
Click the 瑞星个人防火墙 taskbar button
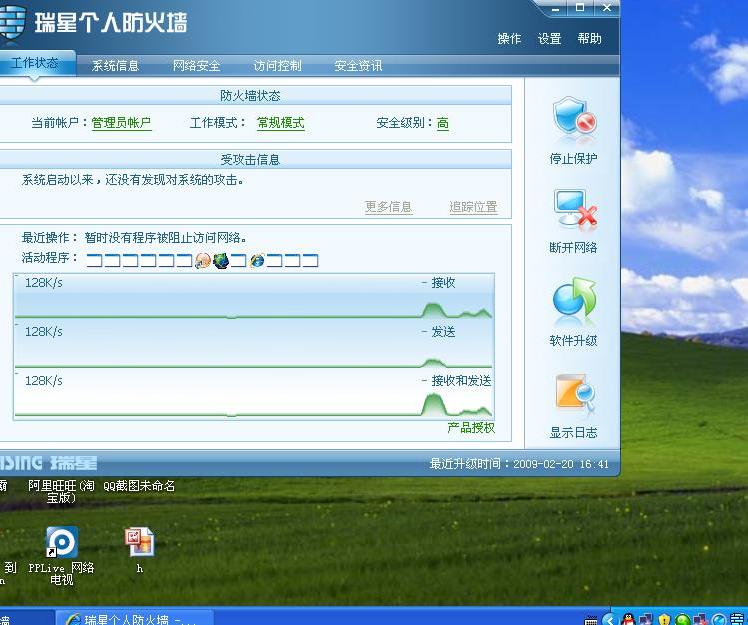coord(135,618)
